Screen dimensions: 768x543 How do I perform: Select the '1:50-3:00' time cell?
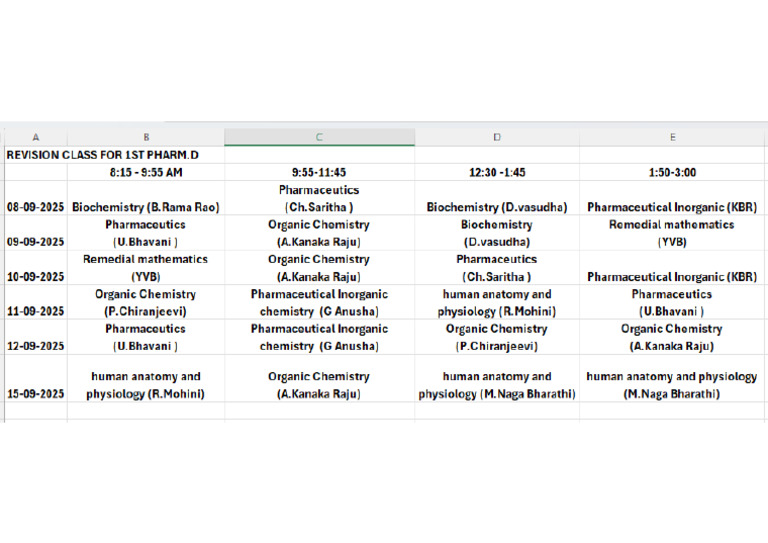[x=672, y=172]
